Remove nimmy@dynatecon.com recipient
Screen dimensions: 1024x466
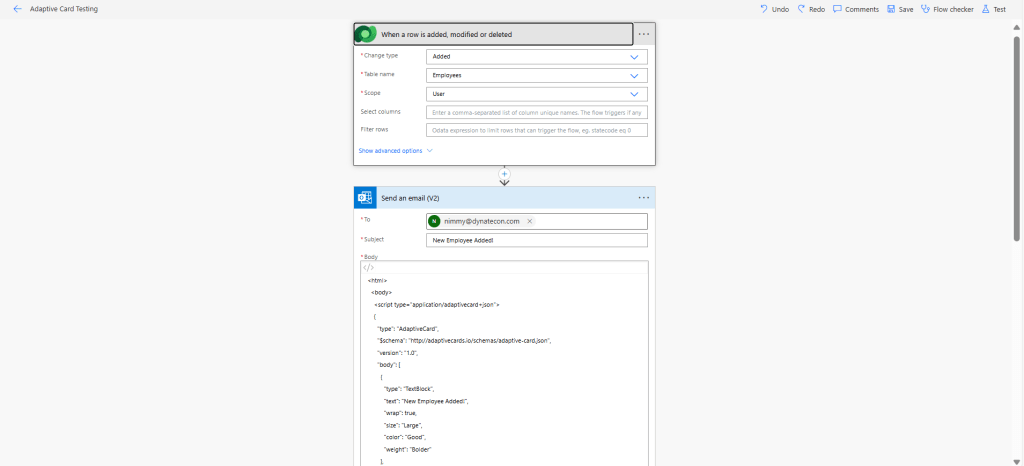pyautogui.click(x=530, y=221)
